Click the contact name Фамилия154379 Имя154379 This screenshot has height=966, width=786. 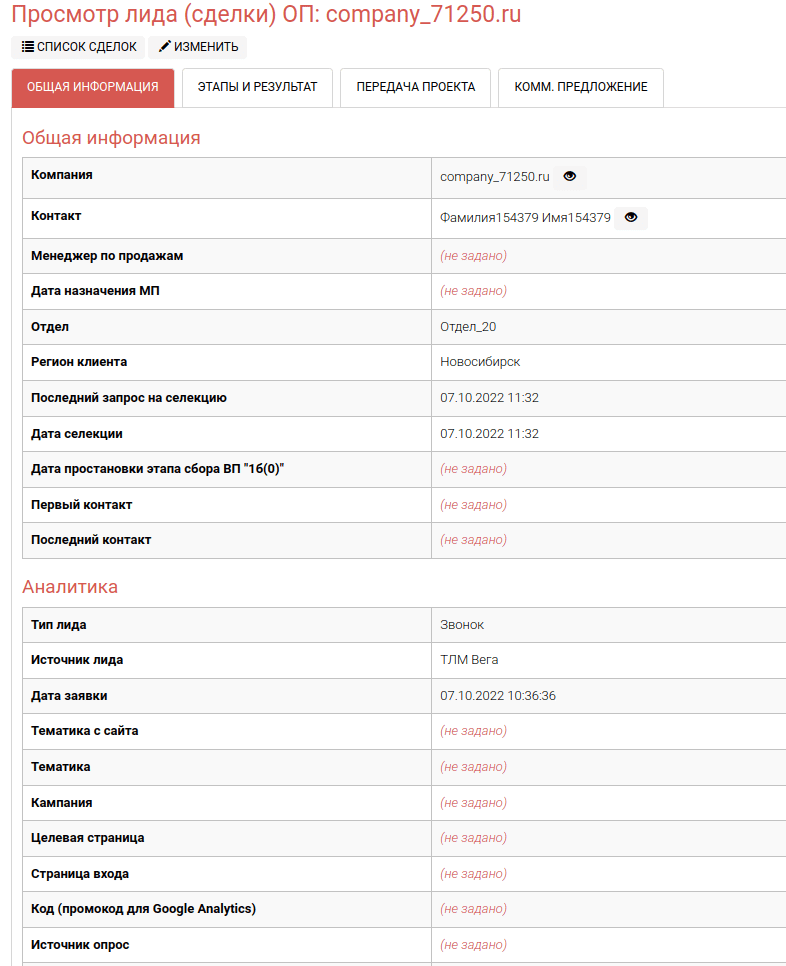(x=525, y=217)
